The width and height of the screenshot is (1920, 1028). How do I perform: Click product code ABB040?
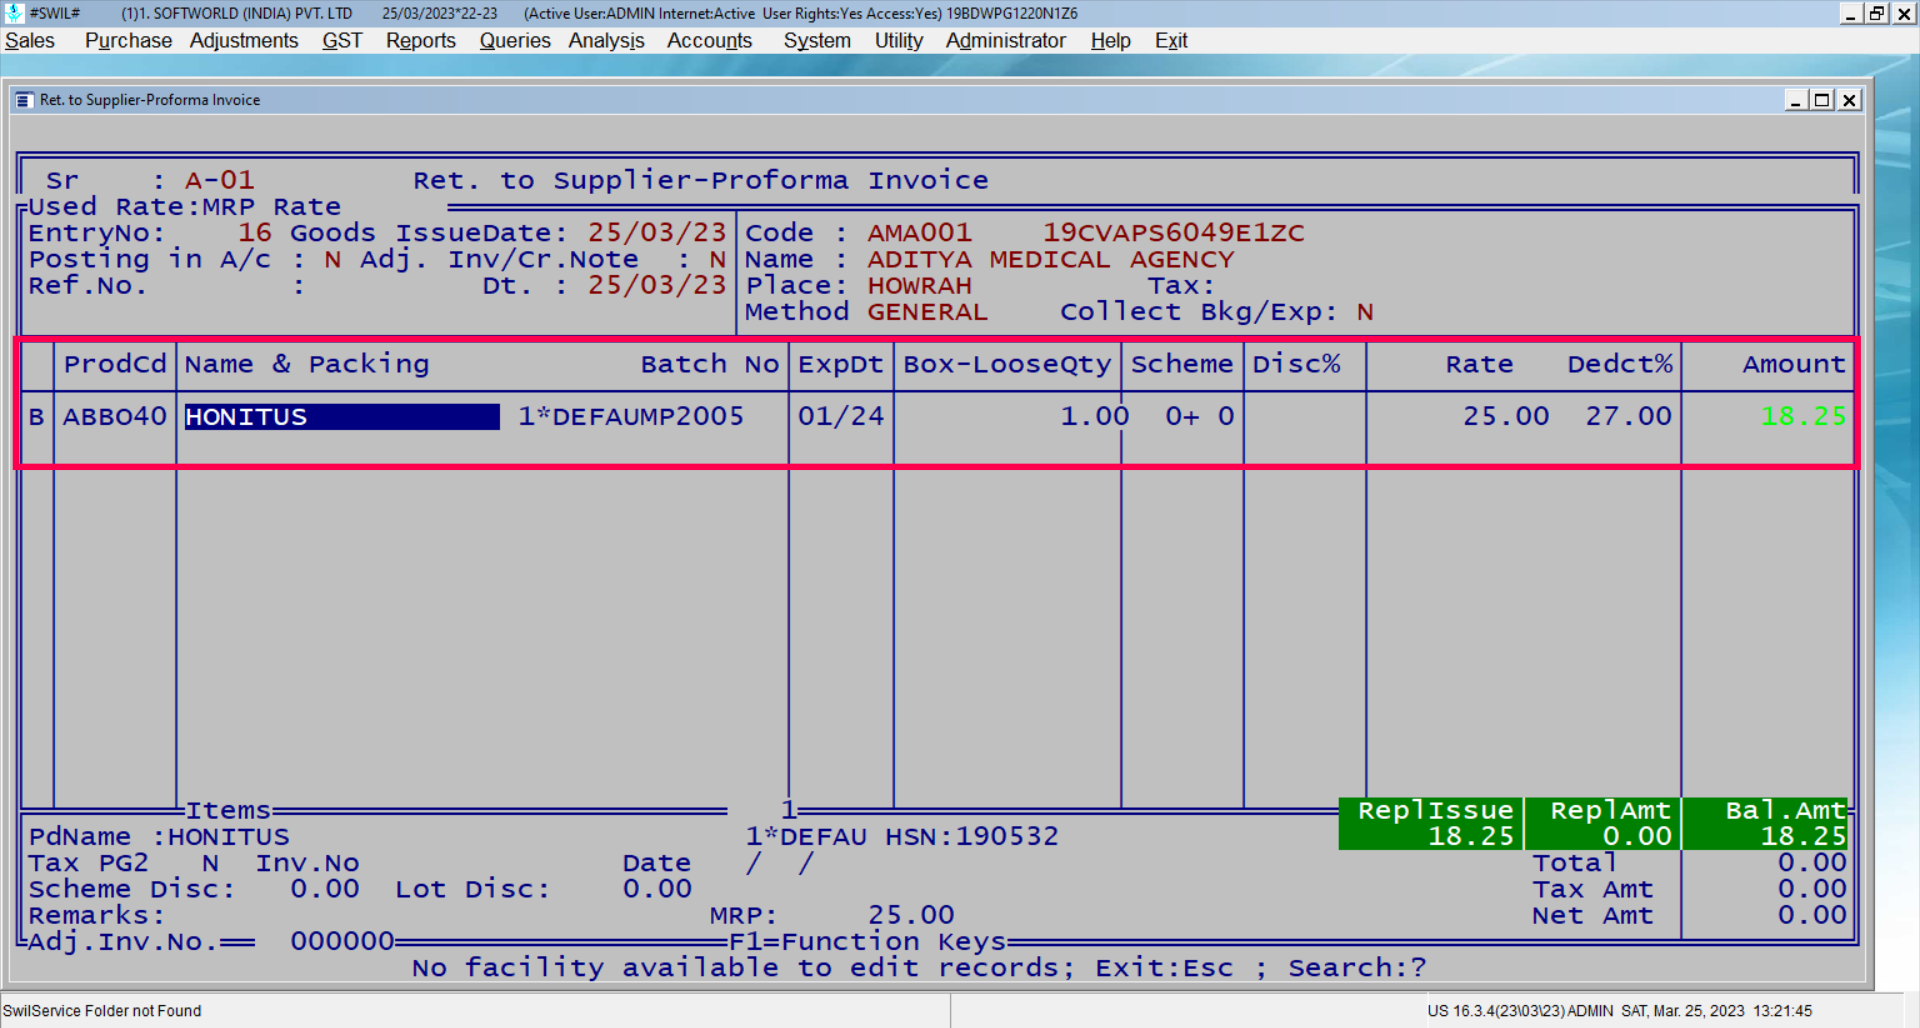pyautogui.click(x=115, y=417)
